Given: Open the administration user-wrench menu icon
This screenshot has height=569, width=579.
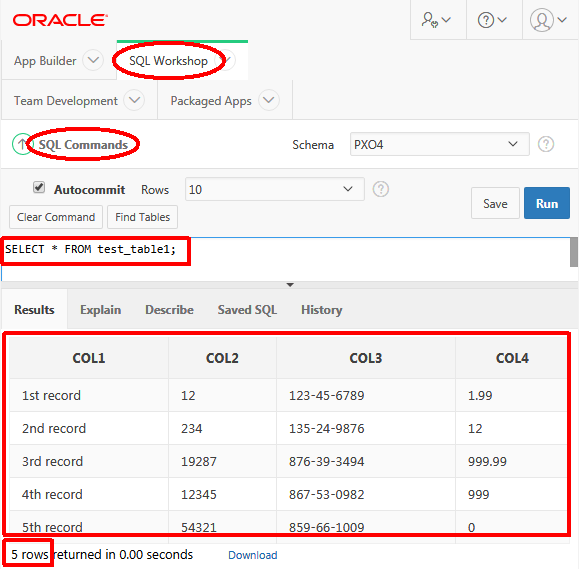Looking at the screenshot, I should click(437, 20).
